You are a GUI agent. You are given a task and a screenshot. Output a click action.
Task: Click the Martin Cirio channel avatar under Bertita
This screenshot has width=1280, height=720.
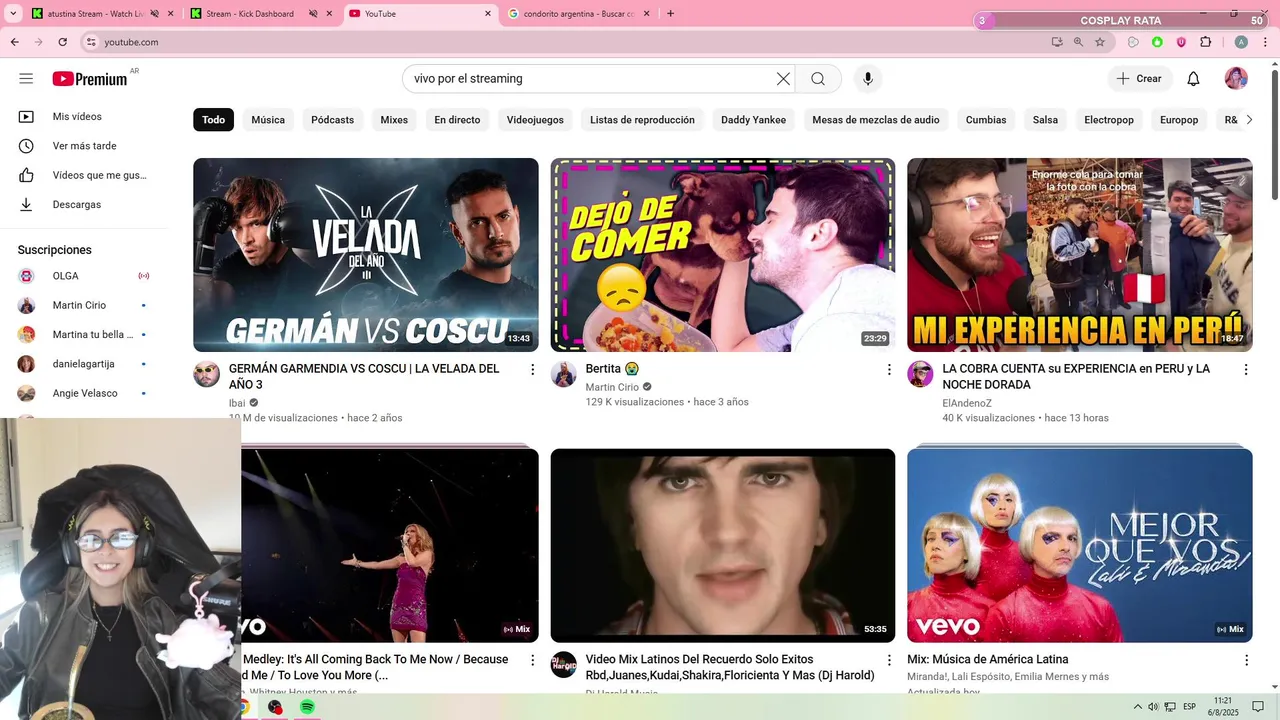click(563, 375)
